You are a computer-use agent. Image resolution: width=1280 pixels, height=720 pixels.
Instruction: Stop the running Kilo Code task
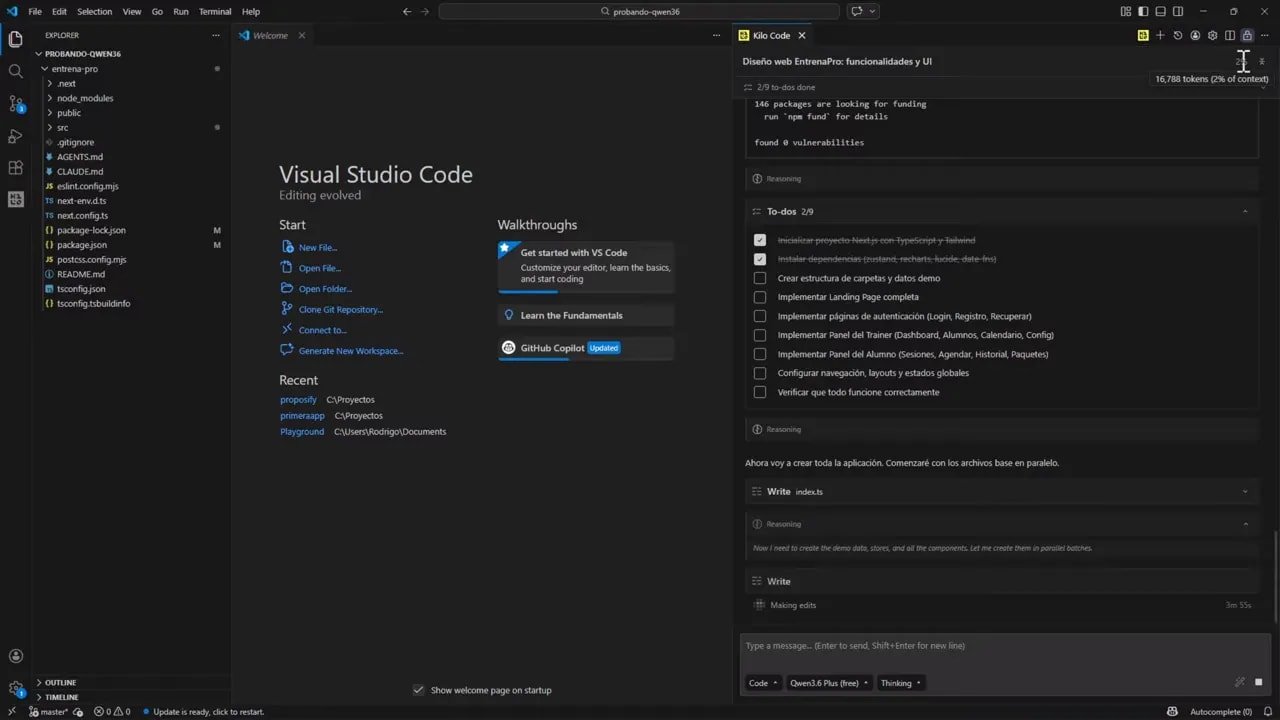point(1258,682)
